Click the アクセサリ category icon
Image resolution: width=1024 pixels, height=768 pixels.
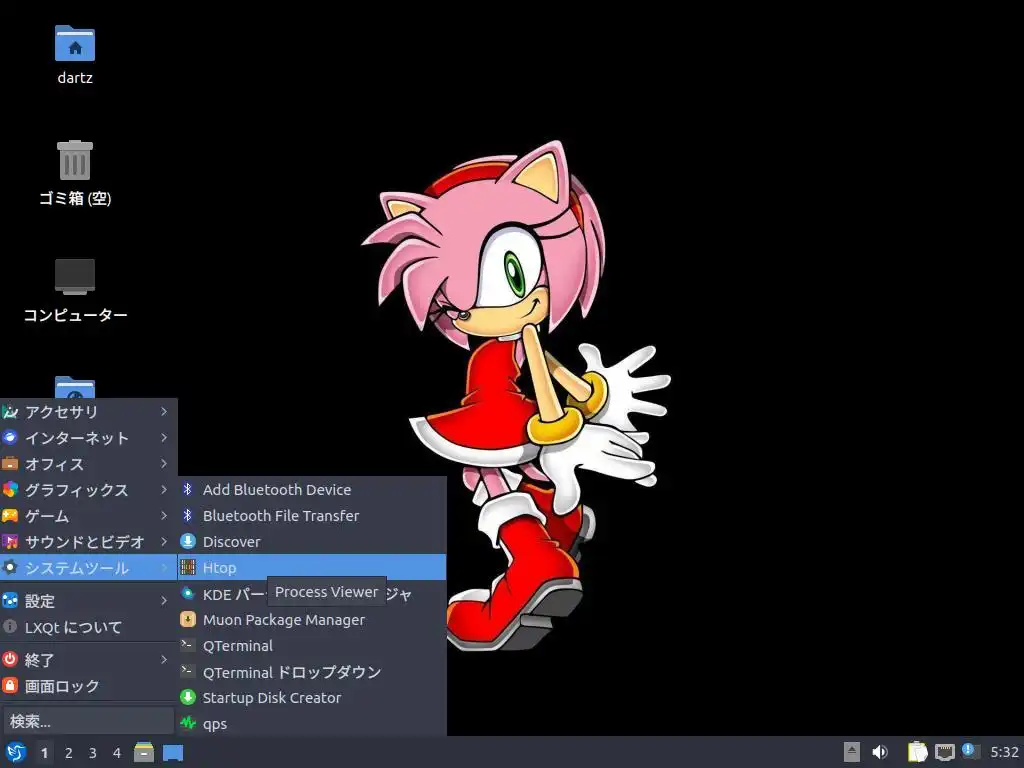click(x=10, y=411)
